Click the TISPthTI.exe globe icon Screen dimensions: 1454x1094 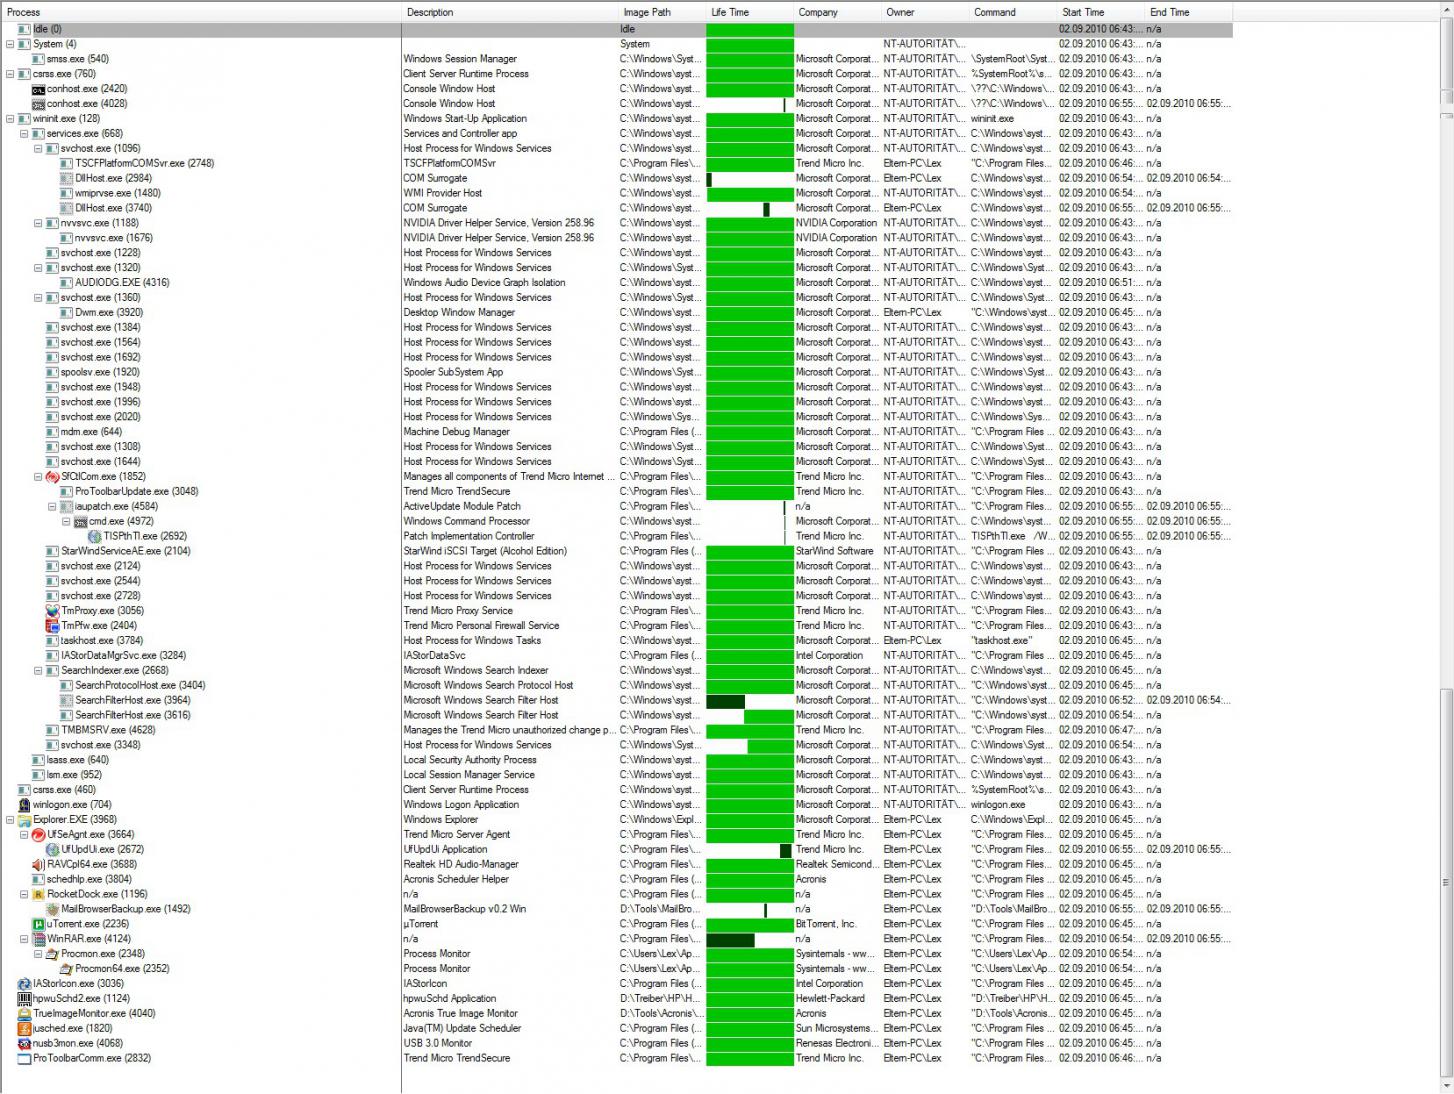click(94, 536)
